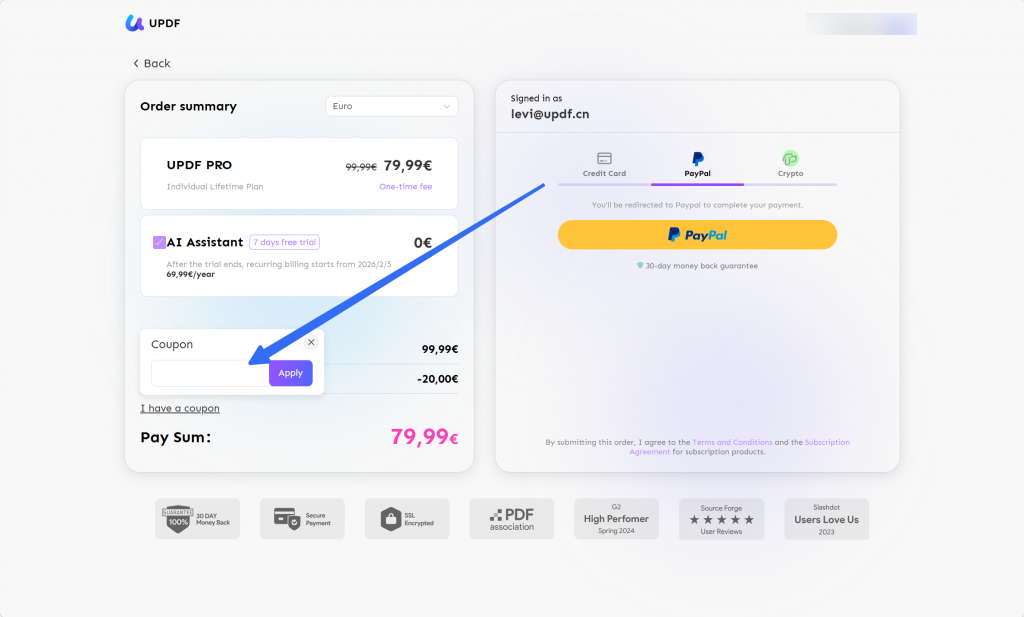This screenshot has width=1024, height=617.
Task: Click the -20,00€ discount value
Action: click(438, 379)
